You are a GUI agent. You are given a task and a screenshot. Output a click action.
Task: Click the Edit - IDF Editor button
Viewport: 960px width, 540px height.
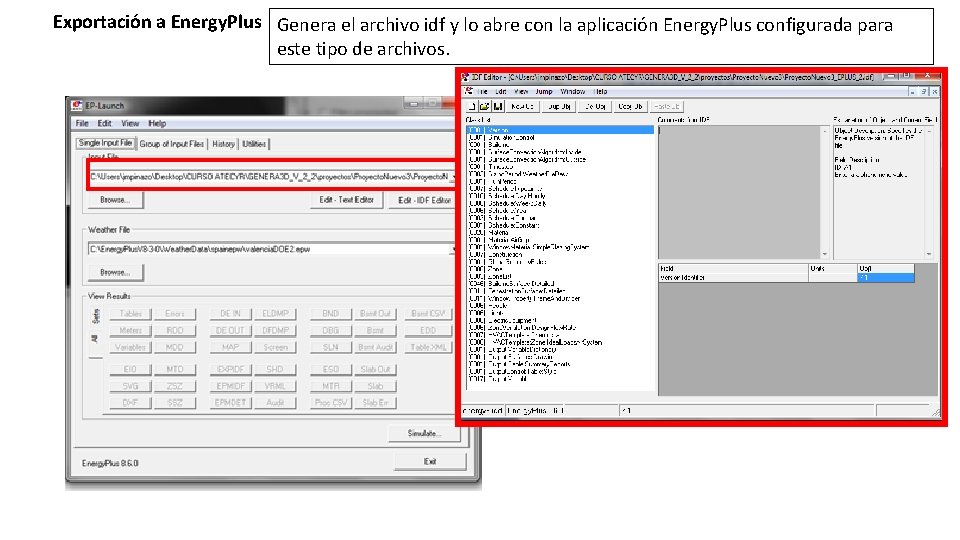pyautogui.click(x=424, y=200)
